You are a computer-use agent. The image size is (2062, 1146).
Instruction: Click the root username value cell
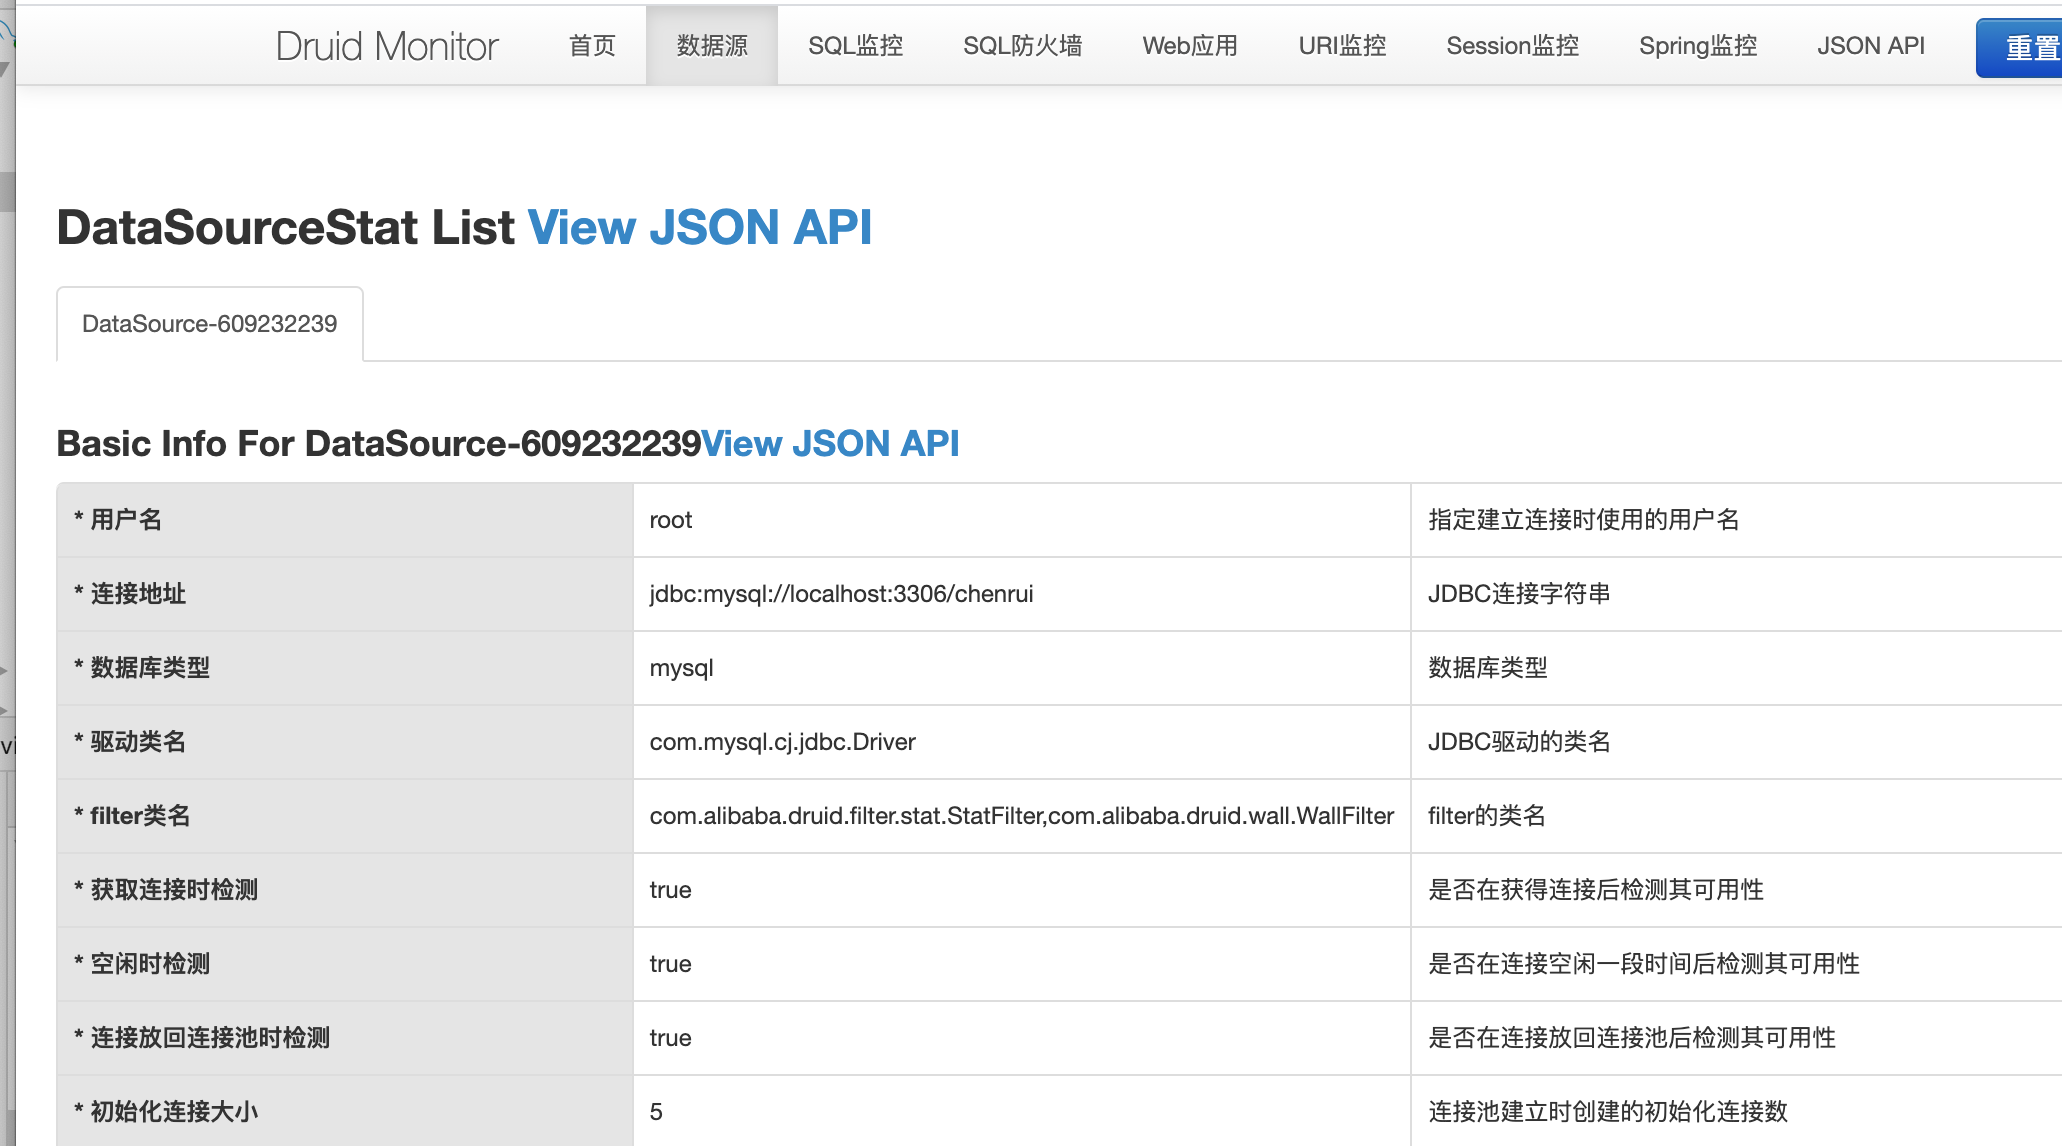[671, 520]
